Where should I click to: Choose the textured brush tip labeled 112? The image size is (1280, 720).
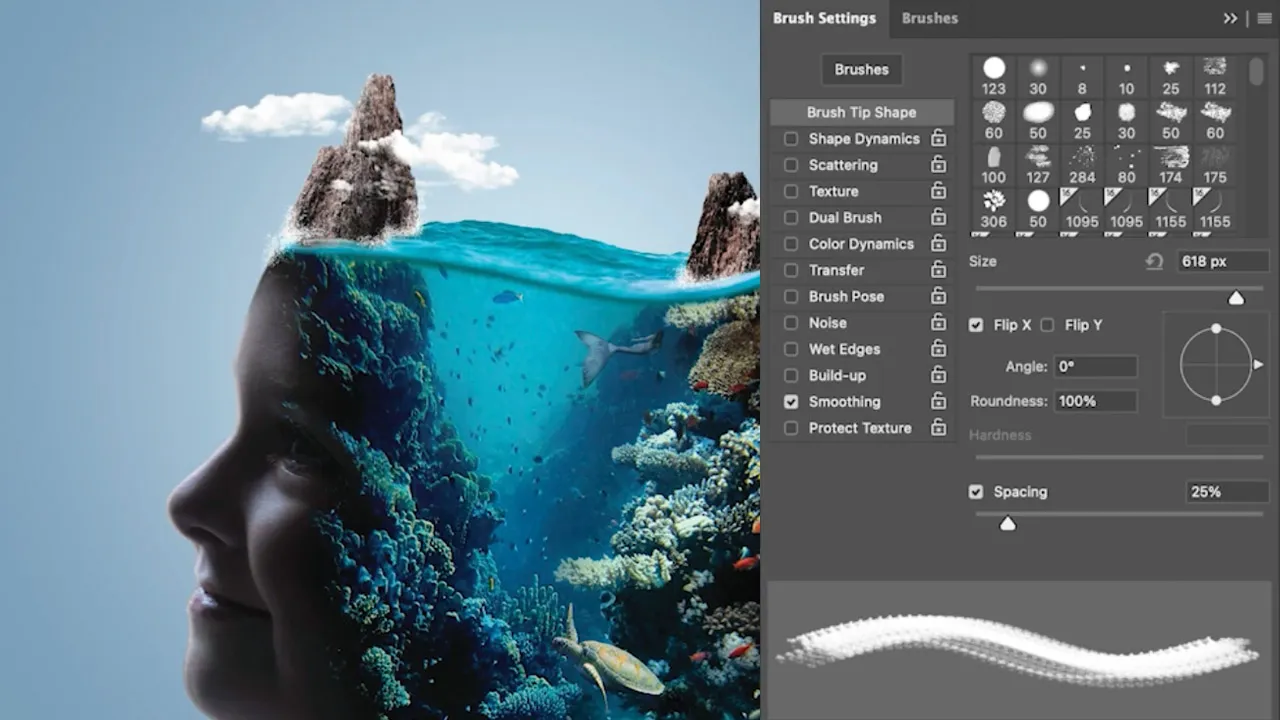[1215, 76]
